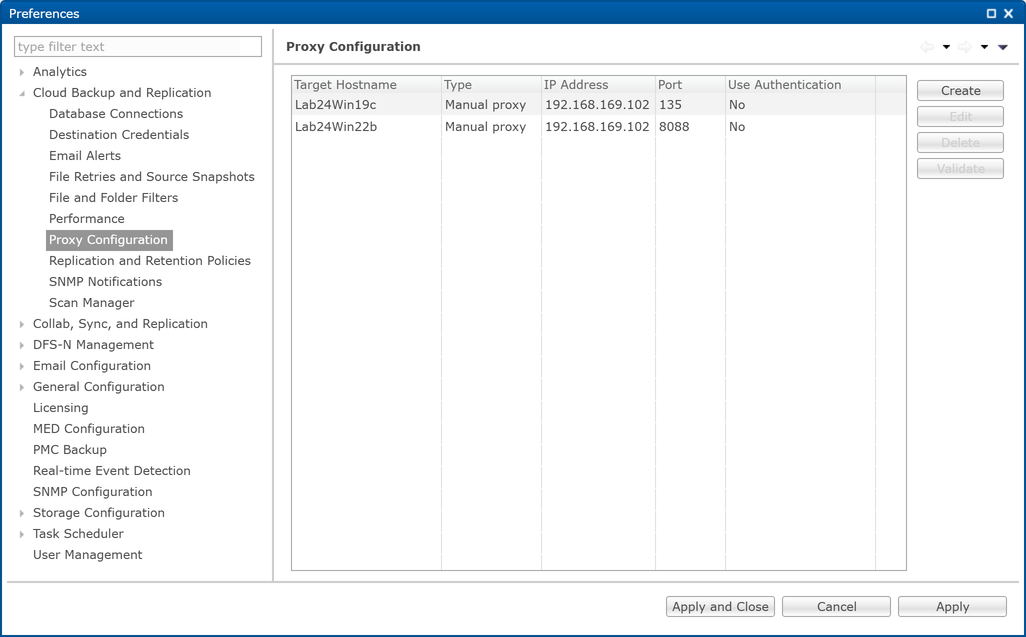Click the back navigation arrow icon
This screenshot has width=1026, height=637.
click(x=927, y=46)
